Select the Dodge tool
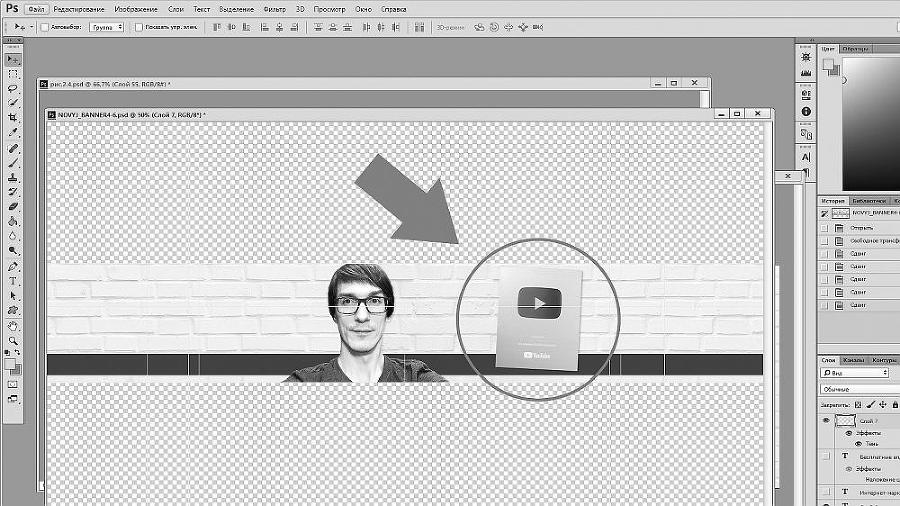The width and height of the screenshot is (900, 506). tap(13, 251)
